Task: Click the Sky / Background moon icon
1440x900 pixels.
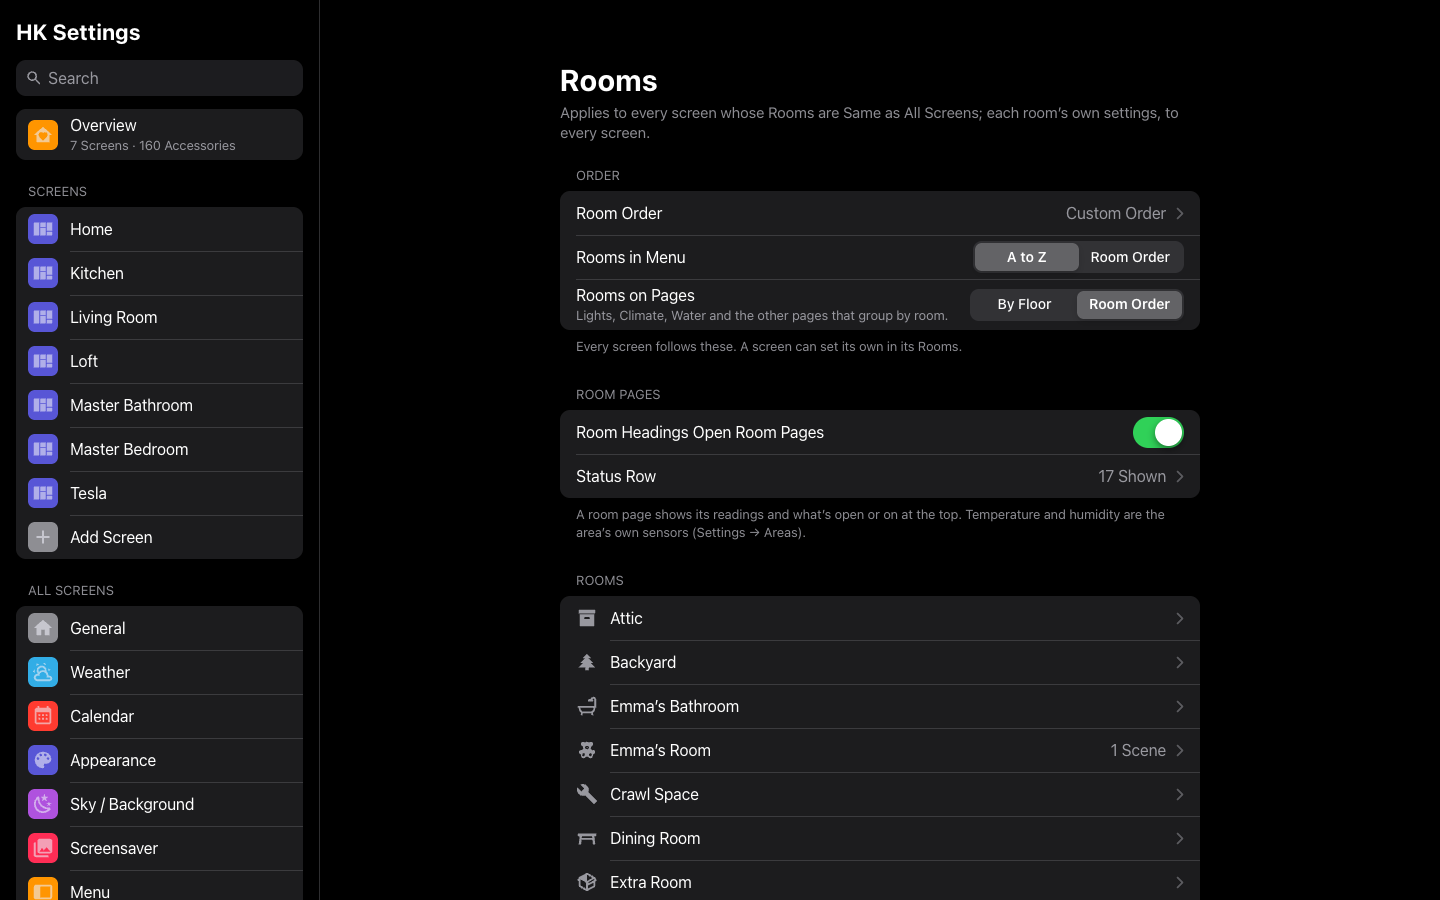Action: [x=43, y=804]
